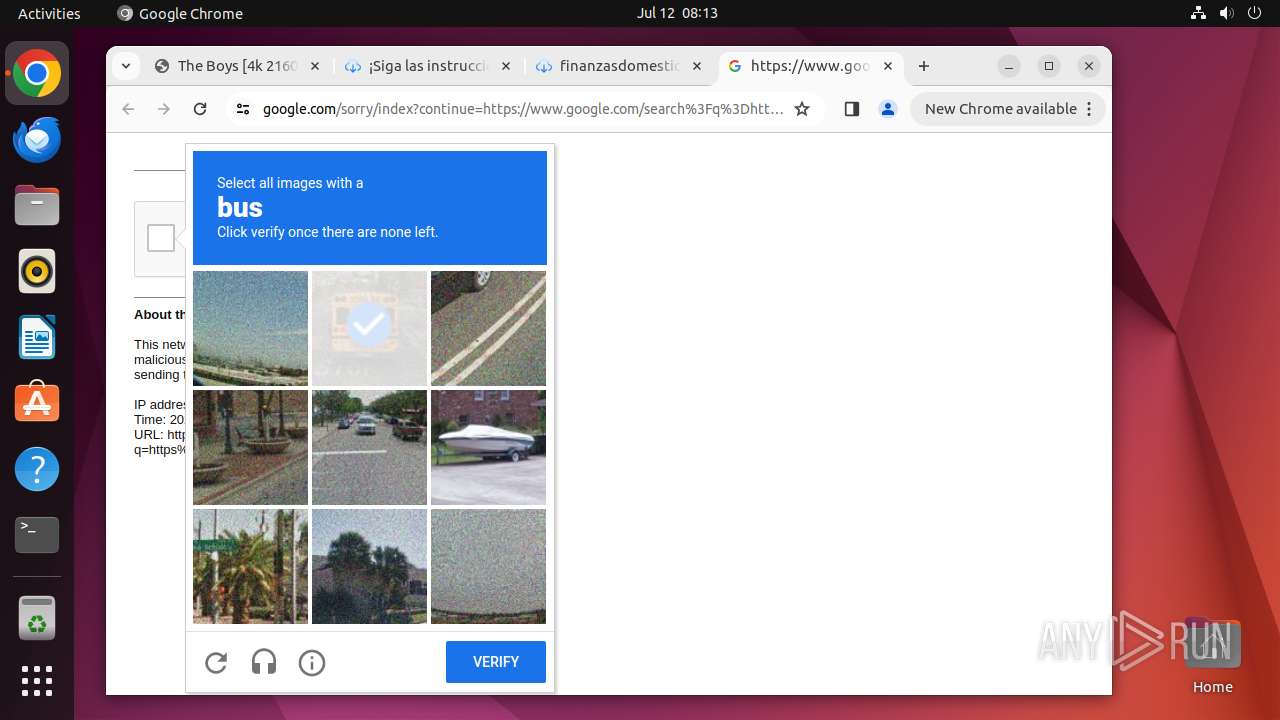Close the ¡Siga las instrucciones tab

(505, 66)
